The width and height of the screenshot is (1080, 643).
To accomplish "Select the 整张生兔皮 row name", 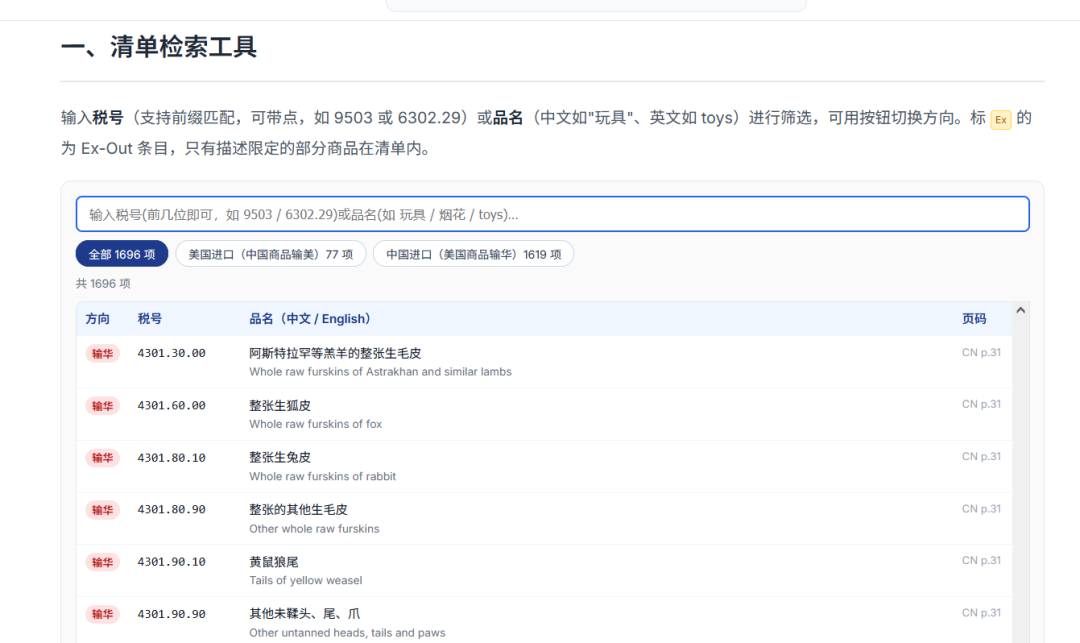I will 280,457.
